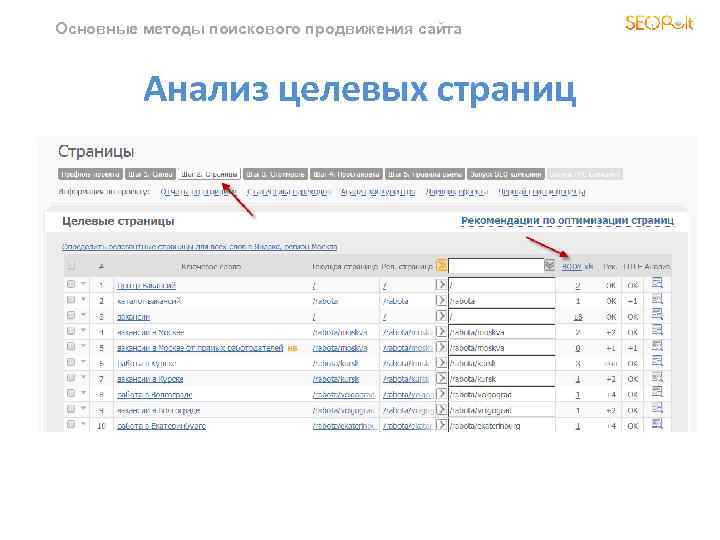Click the '/rabota/moskva' input field in row 5
This screenshot has height=540, width=720.
[x=502, y=348]
